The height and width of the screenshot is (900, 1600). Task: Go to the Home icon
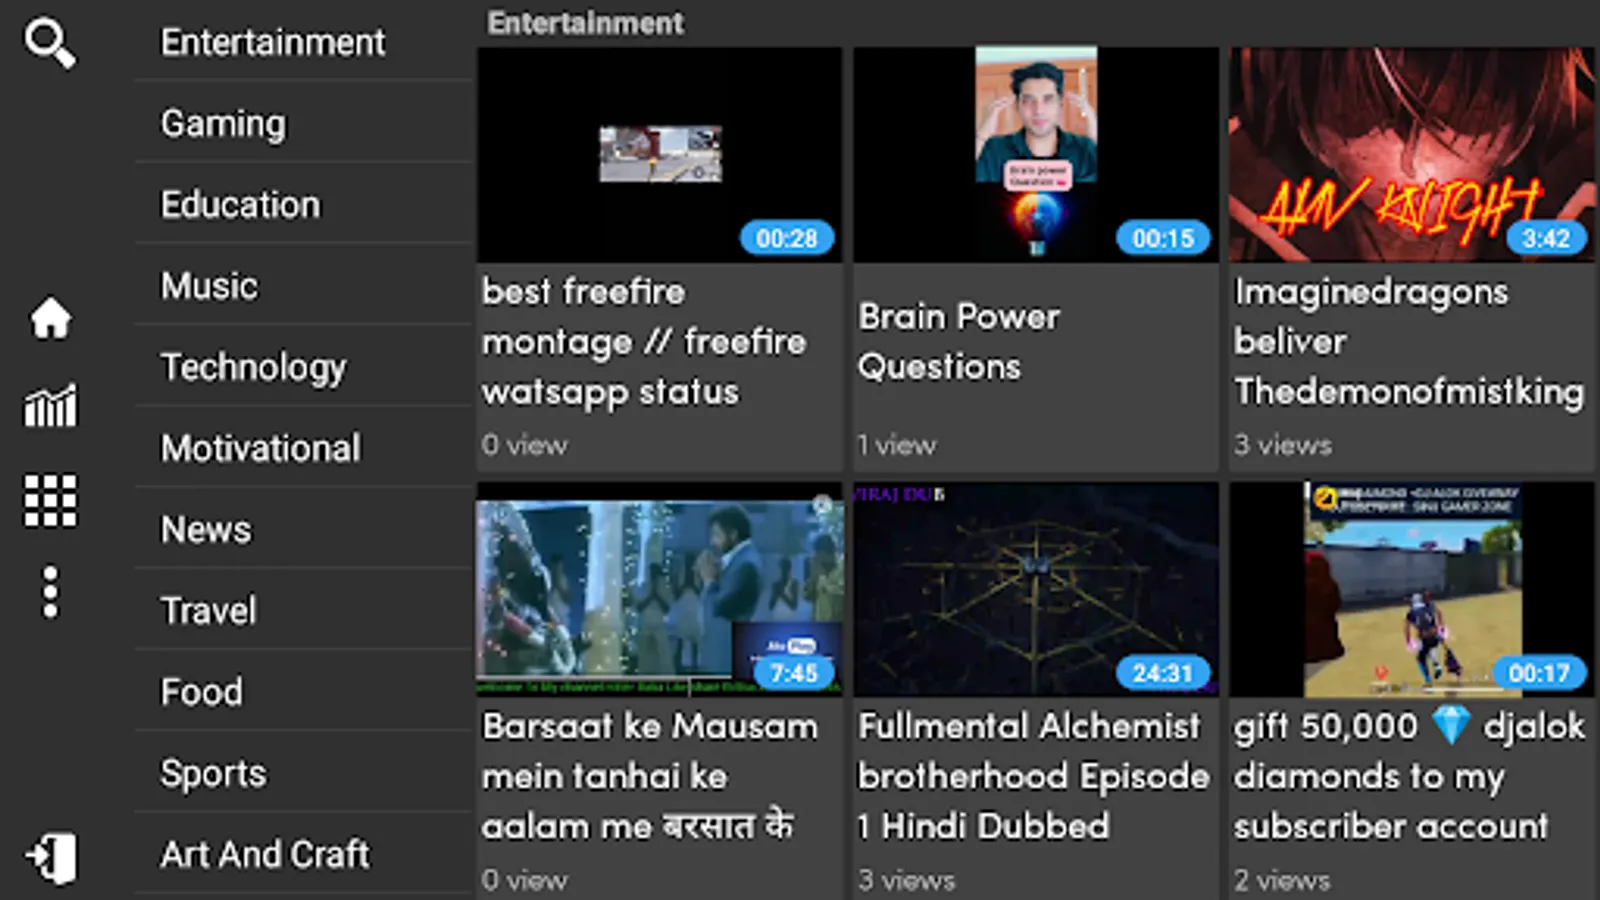[50, 319]
